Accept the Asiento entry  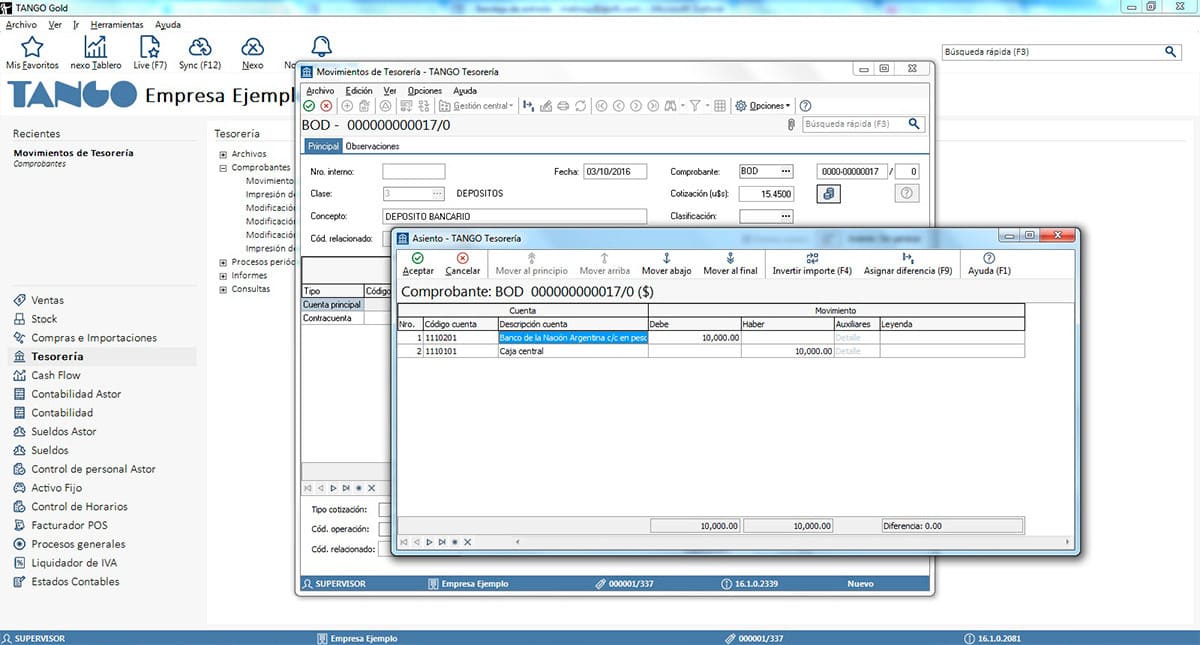[418, 264]
